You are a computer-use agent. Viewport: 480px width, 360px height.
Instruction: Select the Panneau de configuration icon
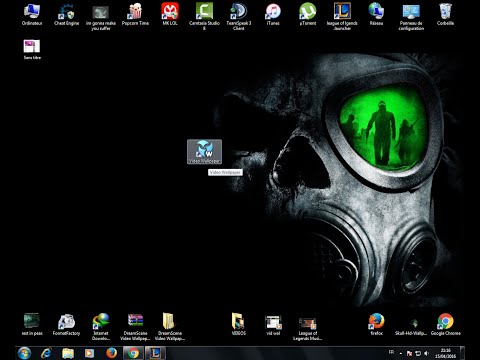coord(411,17)
